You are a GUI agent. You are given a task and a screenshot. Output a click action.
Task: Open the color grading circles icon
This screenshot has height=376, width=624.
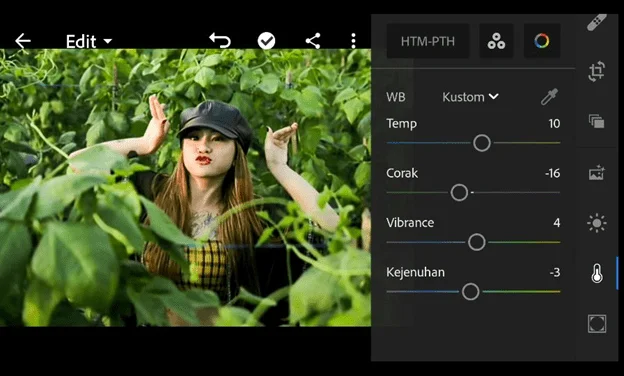click(496, 41)
